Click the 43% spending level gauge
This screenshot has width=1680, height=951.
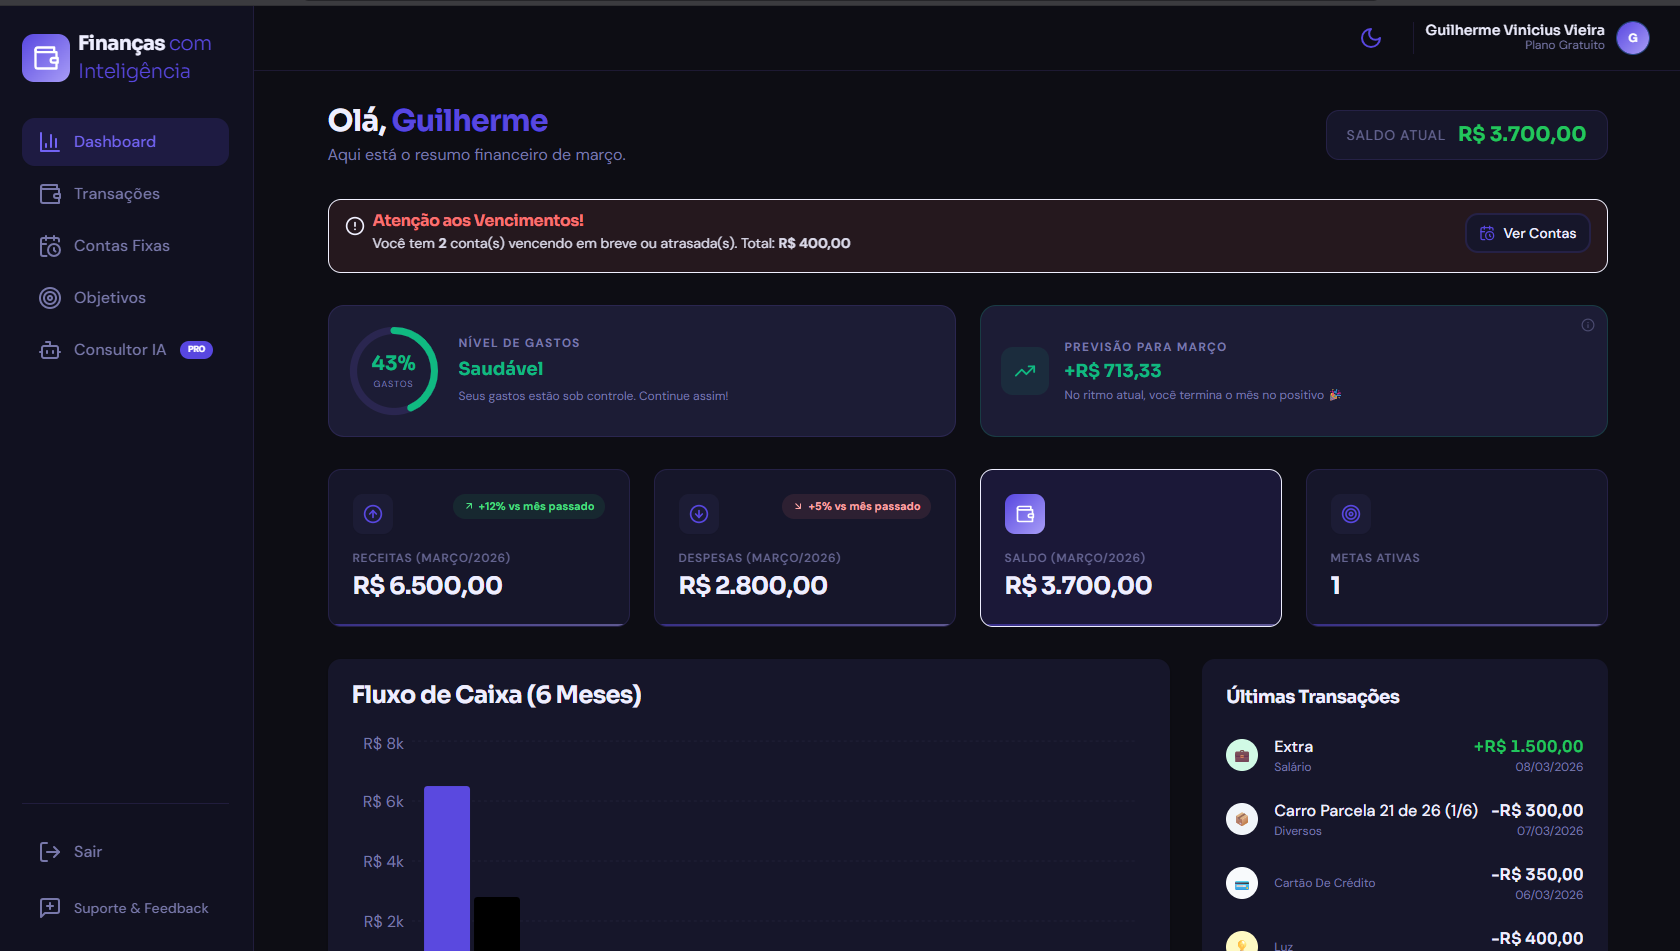tap(394, 370)
